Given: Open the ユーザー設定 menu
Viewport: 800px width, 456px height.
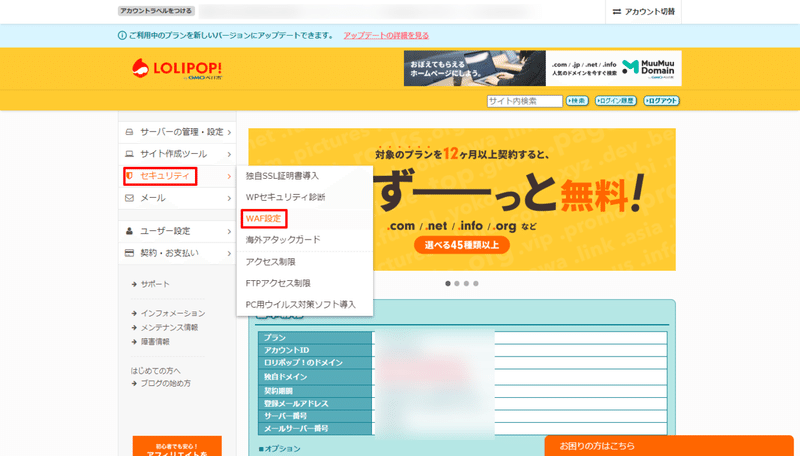Looking at the screenshot, I should pos(177,231).
